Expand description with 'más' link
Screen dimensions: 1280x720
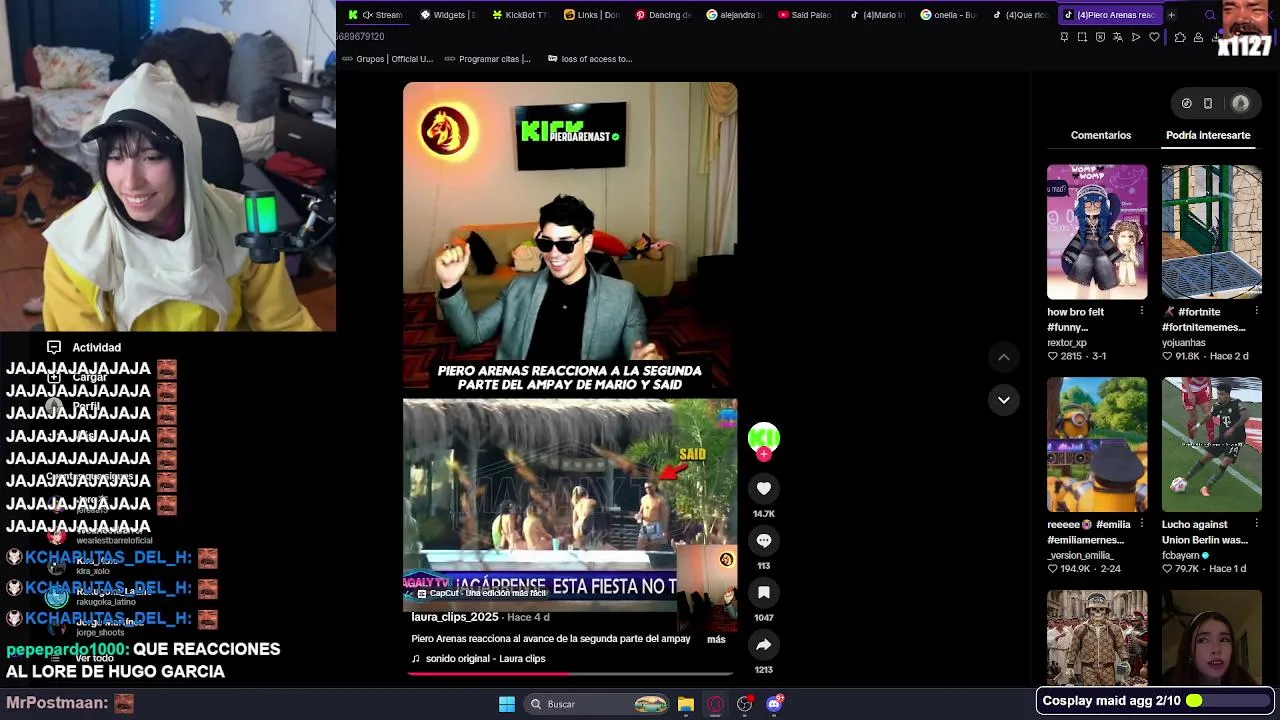click(716, 639)
